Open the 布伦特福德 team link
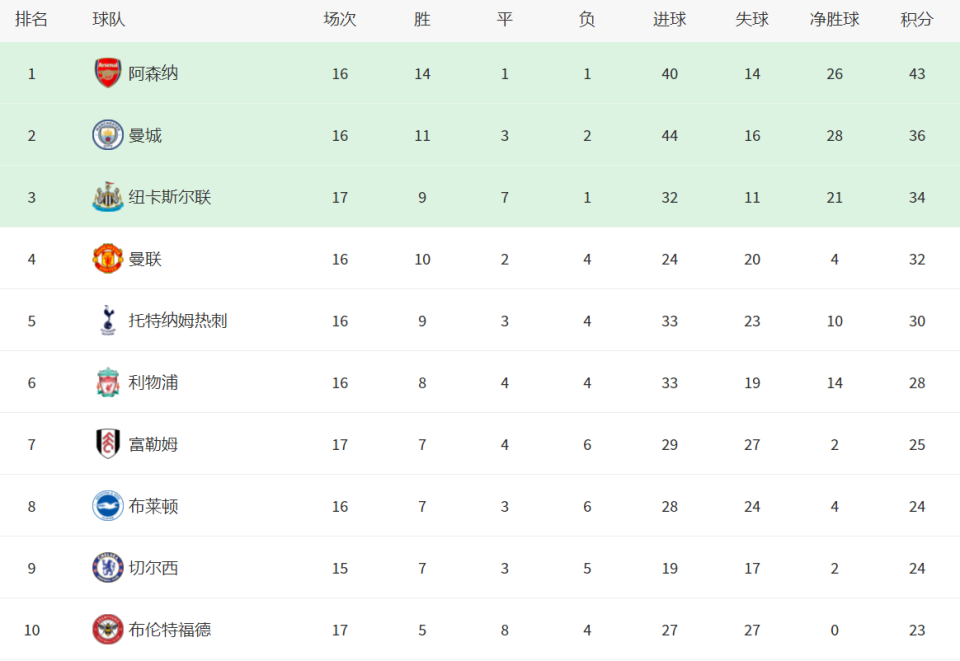This screenshot has width=960, height=661. pyautogui.click(x=170, y=630)
